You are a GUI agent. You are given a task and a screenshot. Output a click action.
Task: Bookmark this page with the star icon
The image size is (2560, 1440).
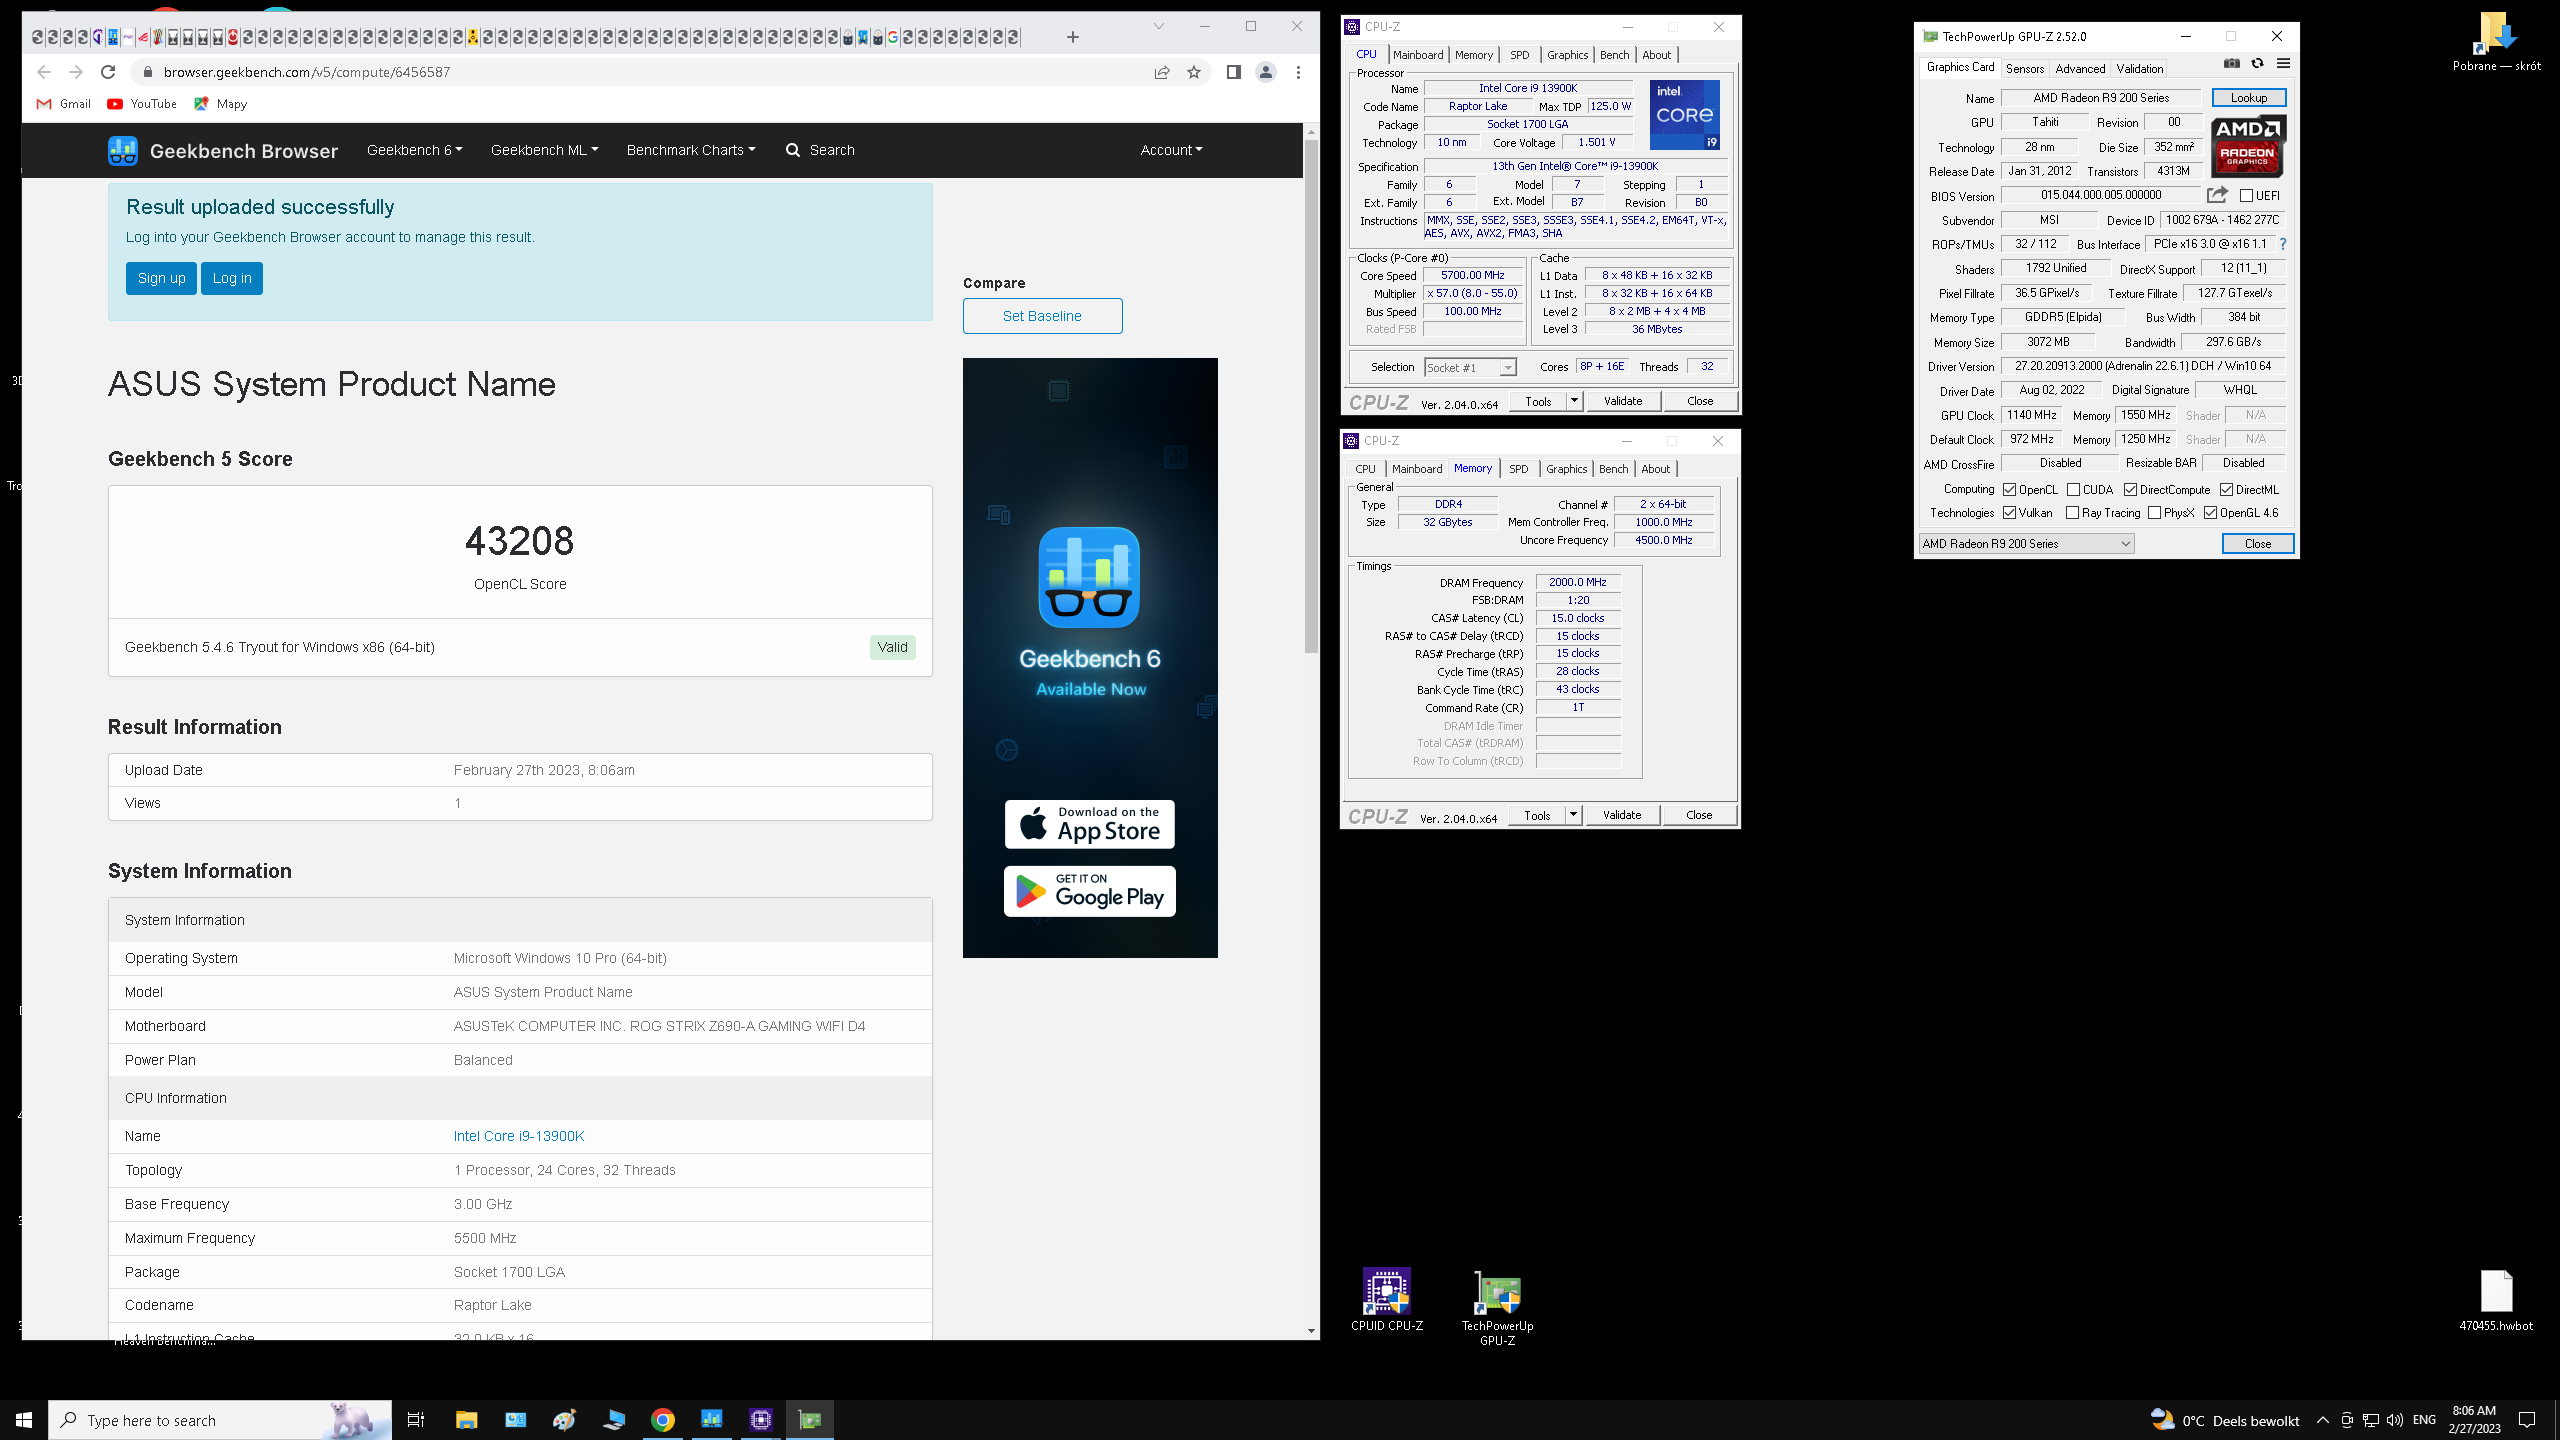[x=1194, y=72]
